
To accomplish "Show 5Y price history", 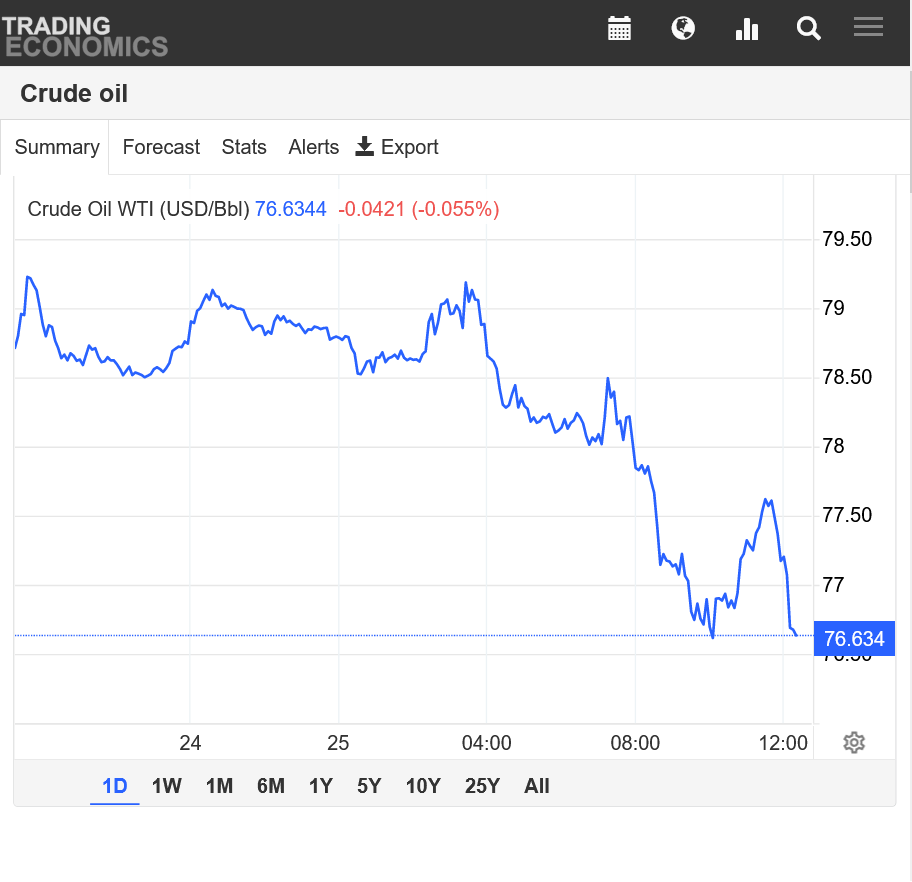I will pos(369,786).
